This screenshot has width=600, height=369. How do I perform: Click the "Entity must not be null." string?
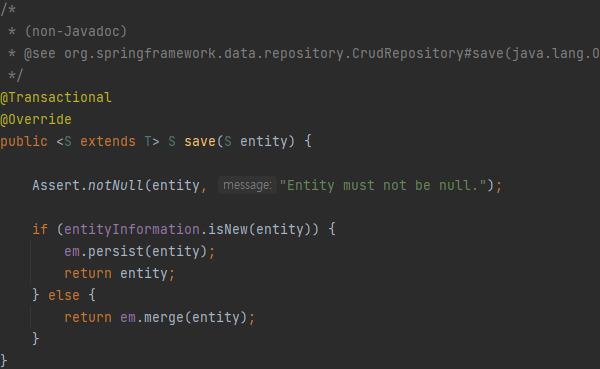point(383,186)
